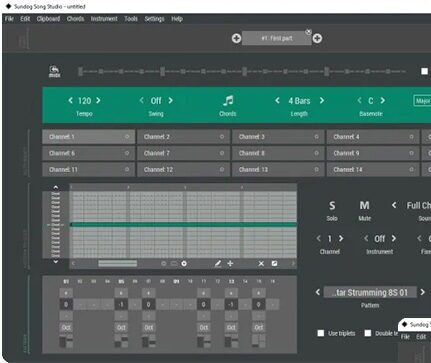Move piano roll keys up with arrow
Image resolution: width=431 pixels, height=363 pixels.
pyautogui.click(x=56, y=187)
